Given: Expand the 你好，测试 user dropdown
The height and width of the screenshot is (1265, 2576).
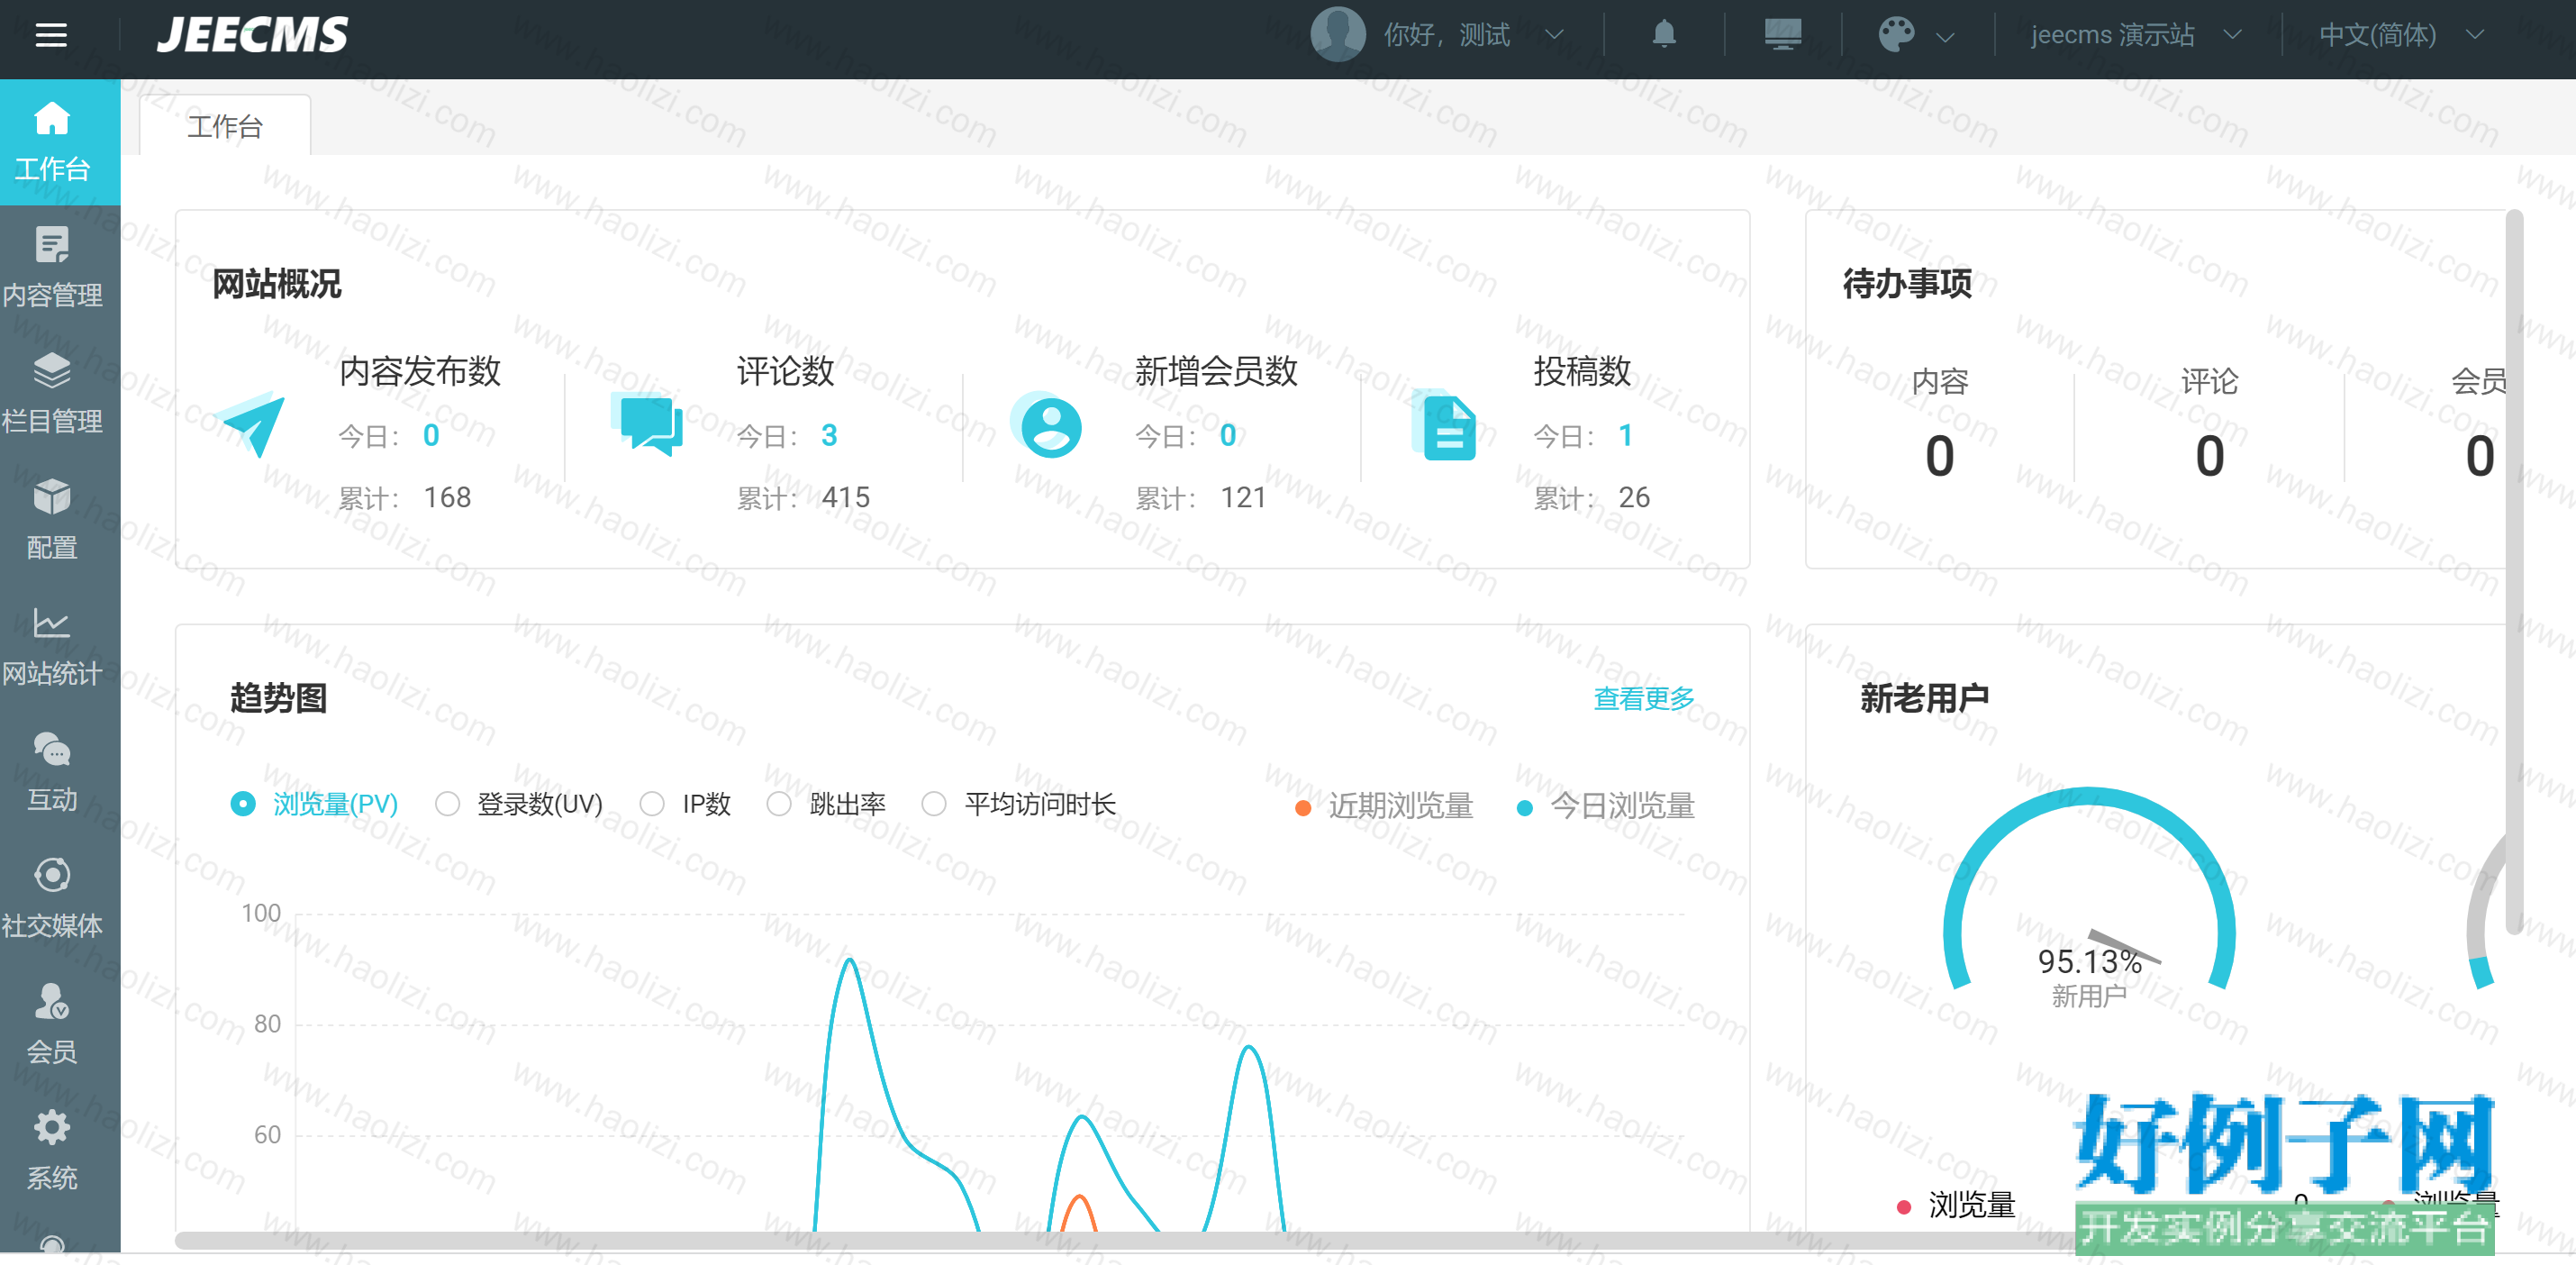Looking at the screenshot, I should (x=1553, y=35).
